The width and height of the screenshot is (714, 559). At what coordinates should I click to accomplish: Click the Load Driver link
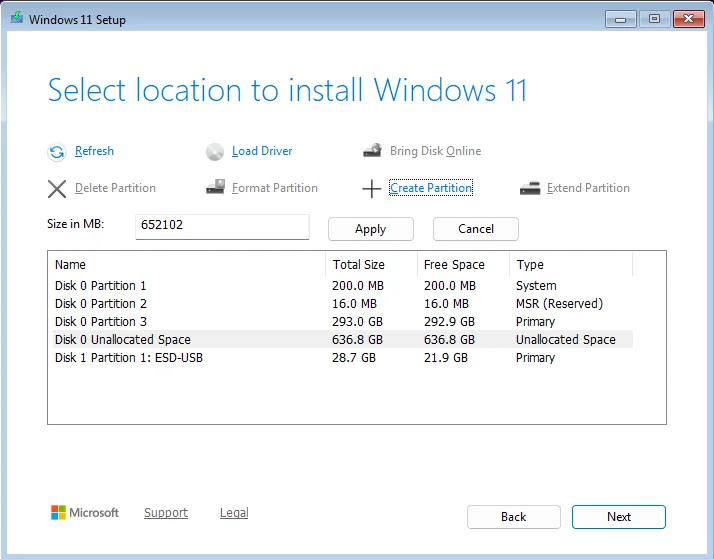pos(262,151)
